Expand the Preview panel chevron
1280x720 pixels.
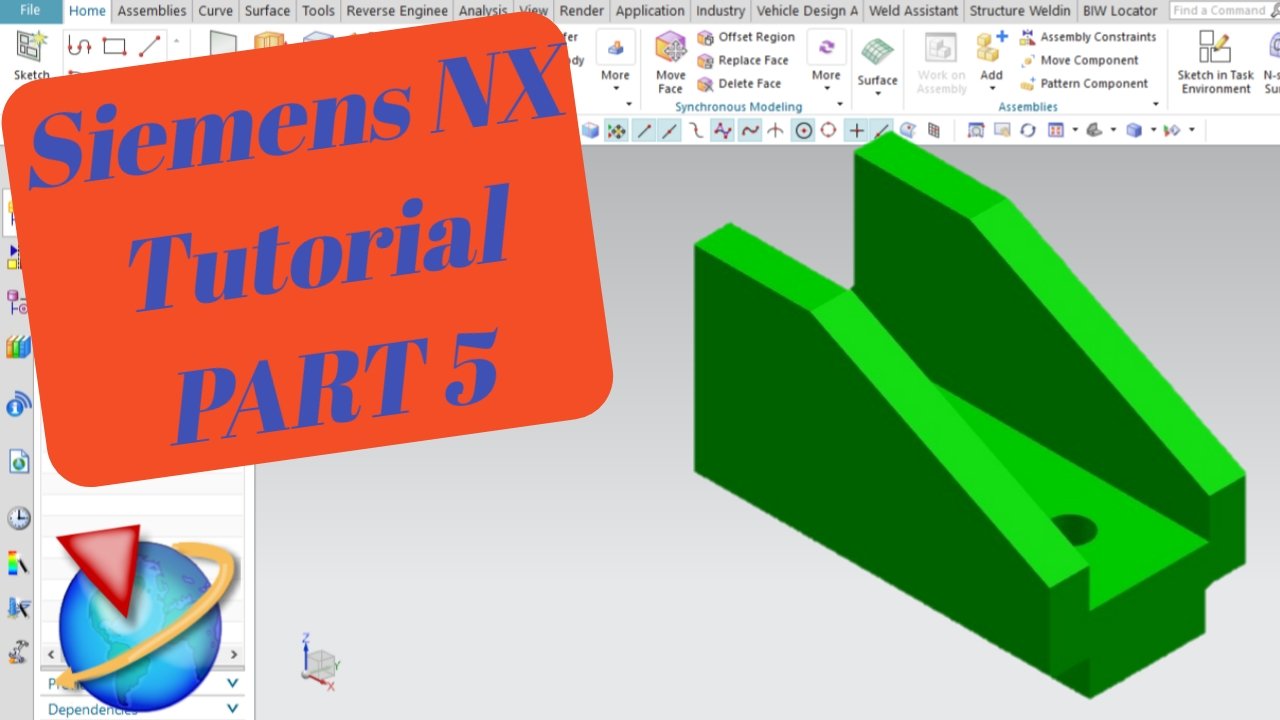coord(232,683)
